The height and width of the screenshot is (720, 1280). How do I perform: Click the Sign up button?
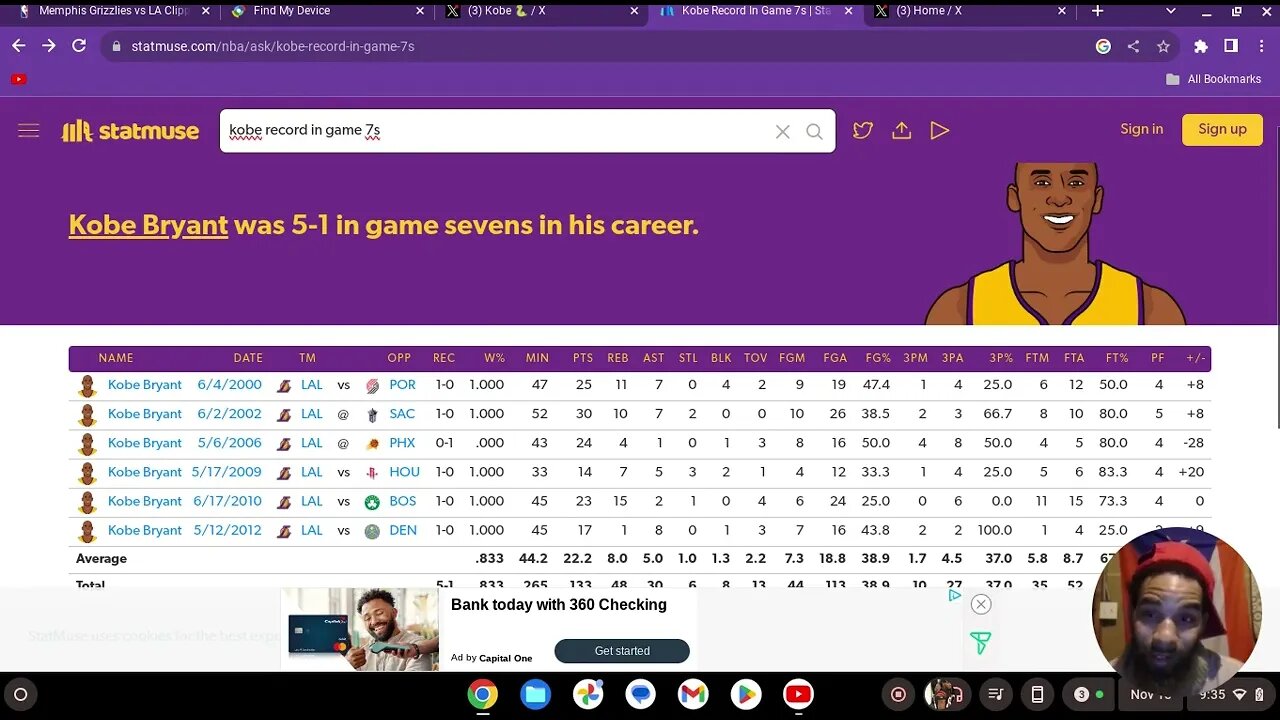[1222, 129]
